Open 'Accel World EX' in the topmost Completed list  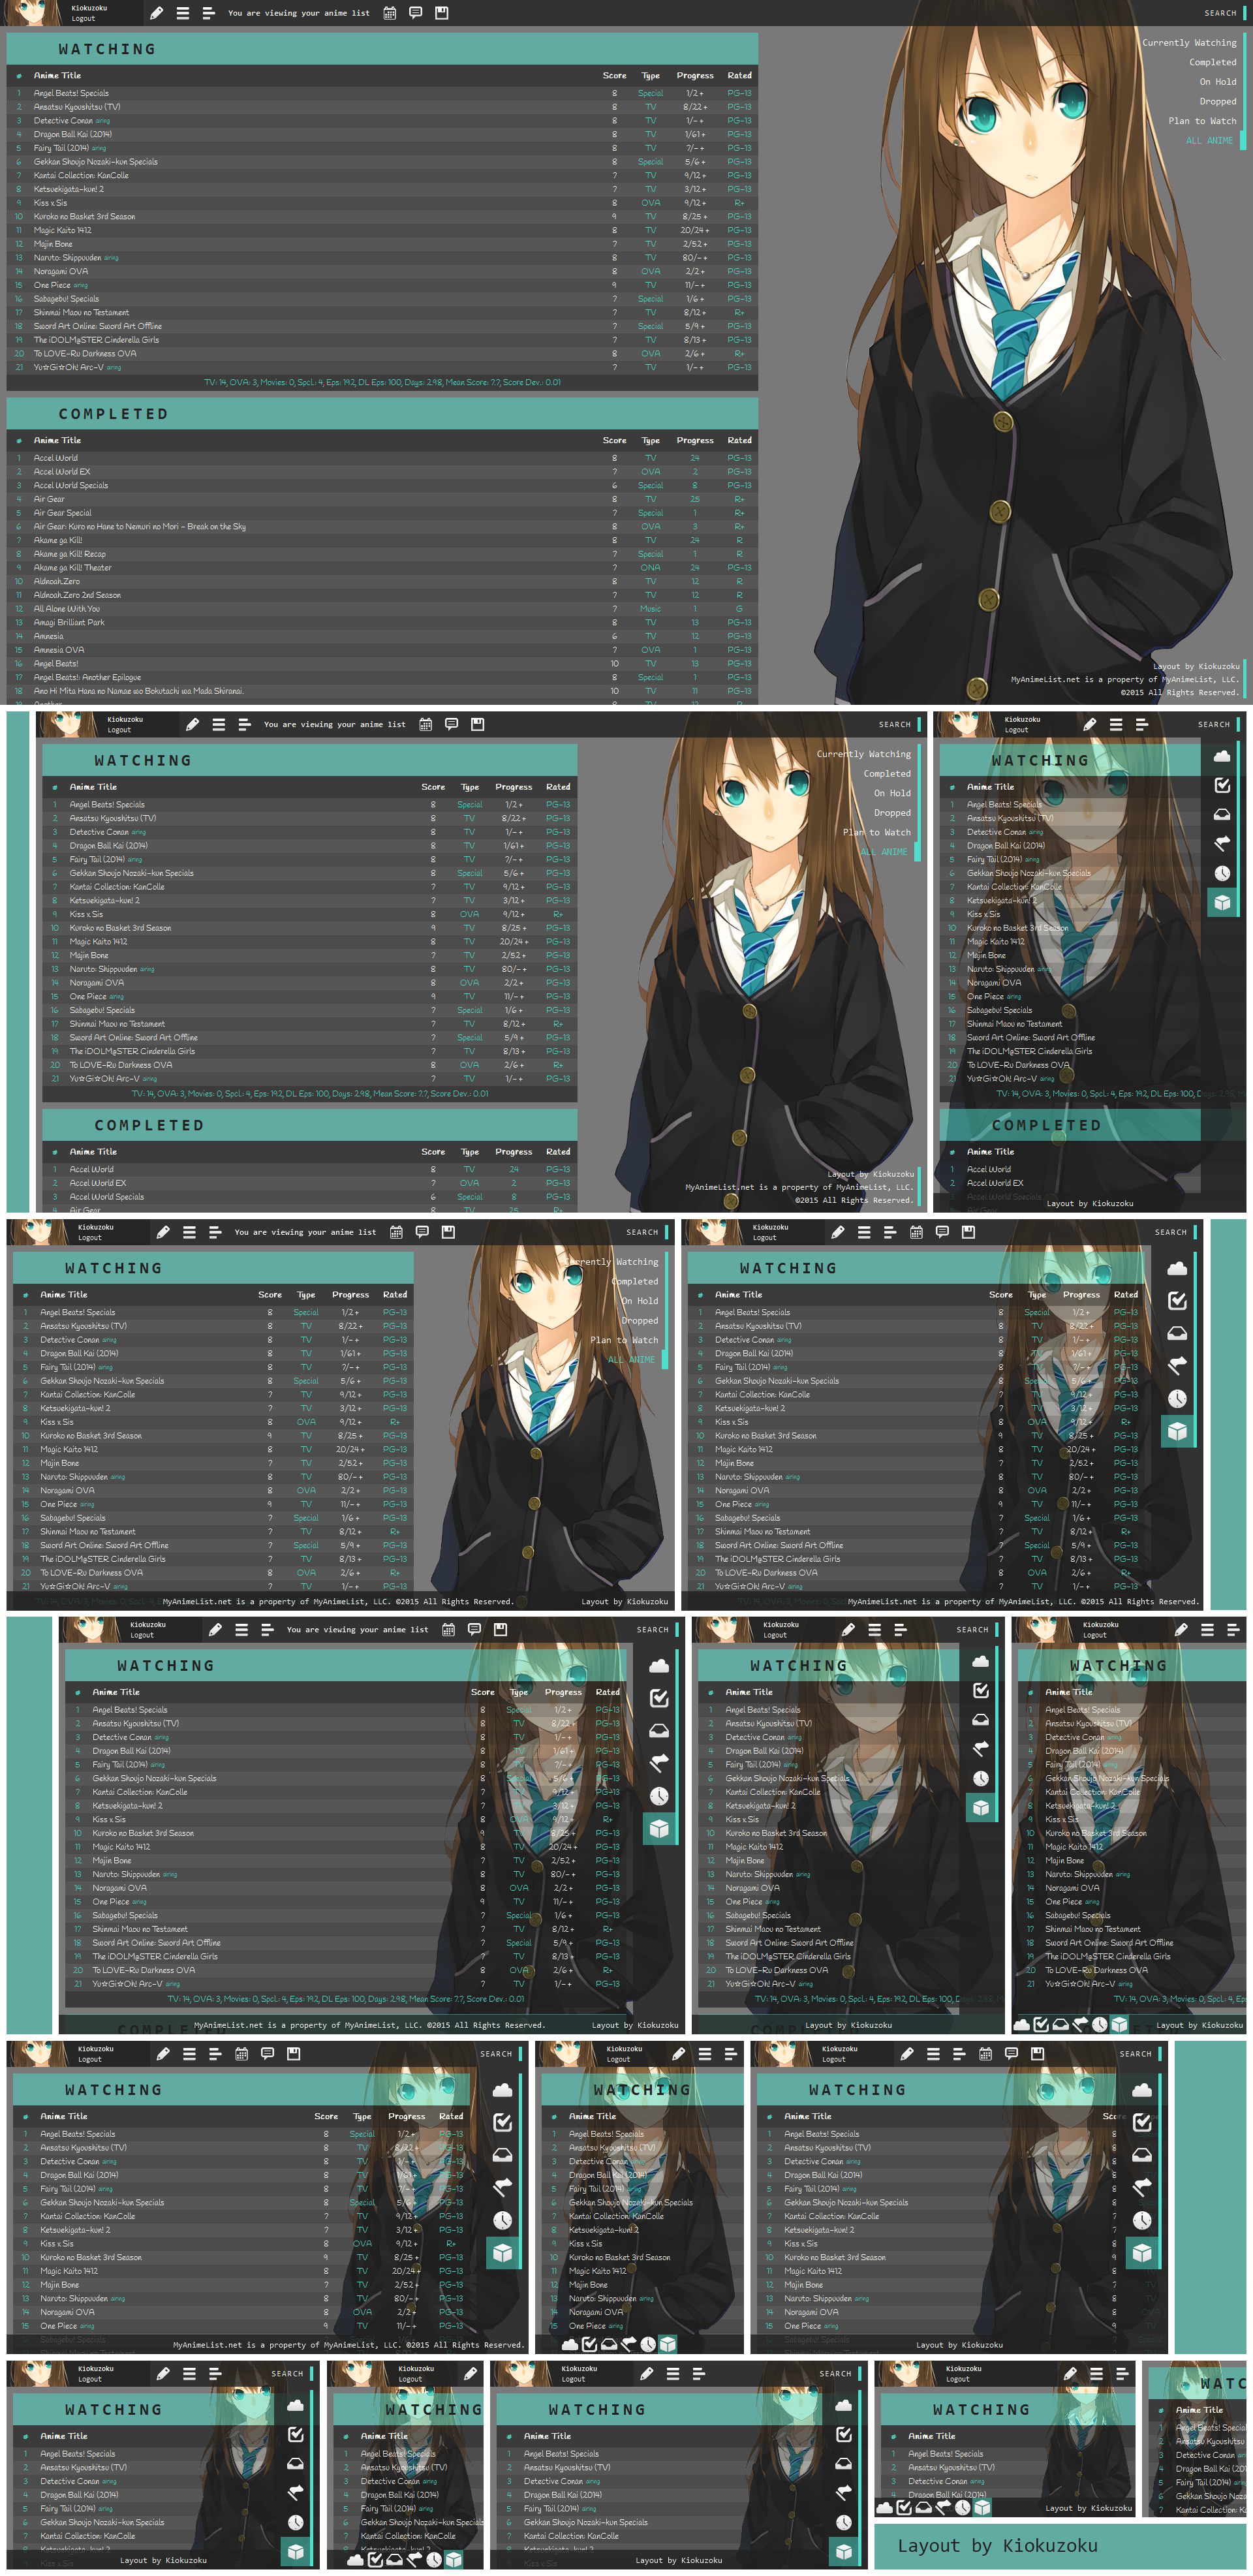click(62, 472)
